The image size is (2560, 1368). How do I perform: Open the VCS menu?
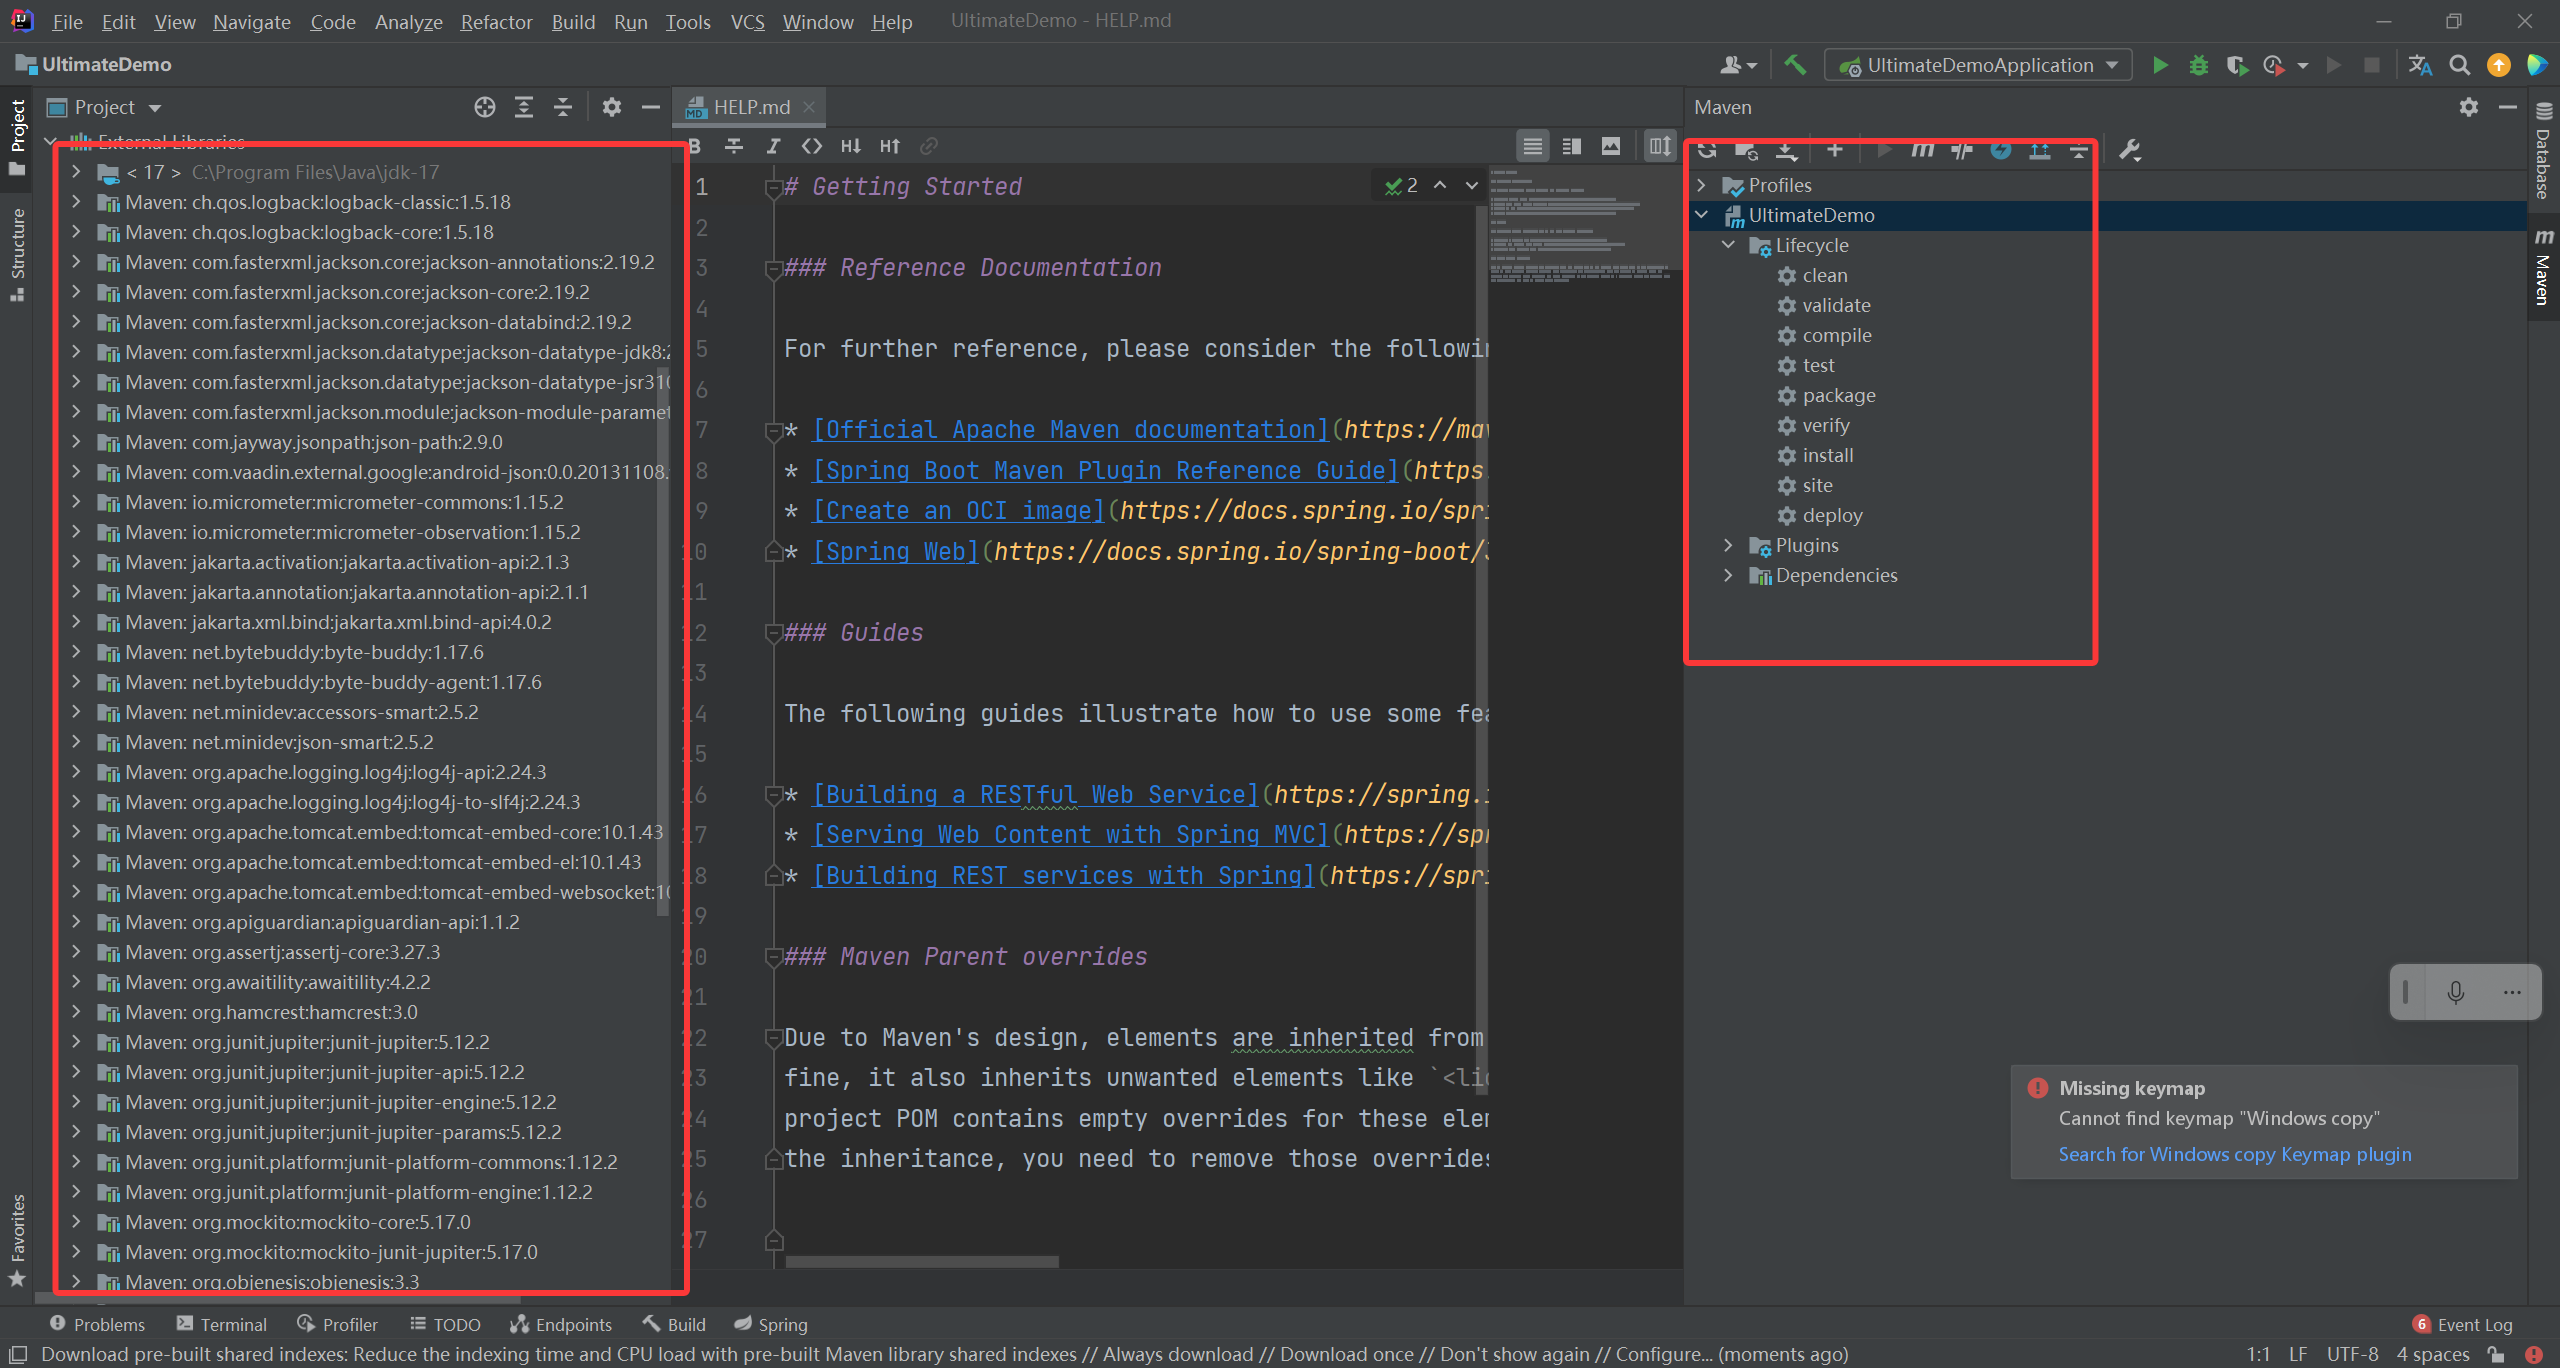click(x=747, y=21)
